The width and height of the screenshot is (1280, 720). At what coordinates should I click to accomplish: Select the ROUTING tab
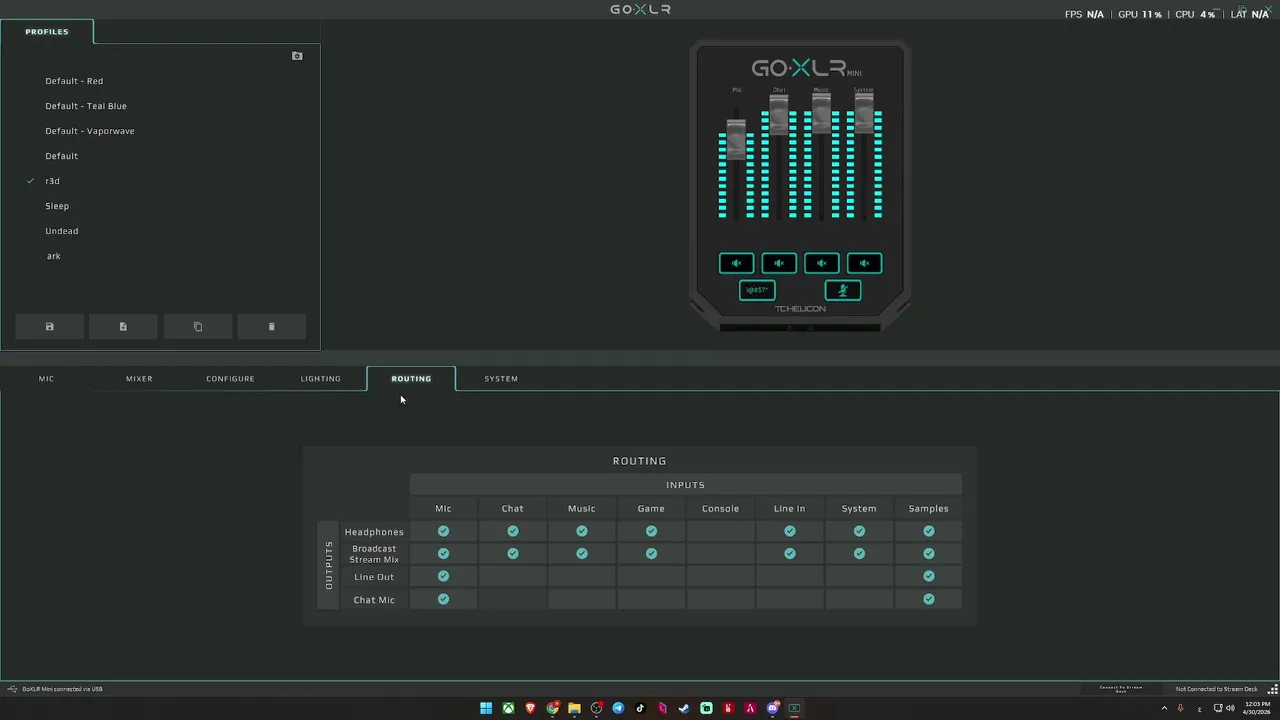[411, 379]
